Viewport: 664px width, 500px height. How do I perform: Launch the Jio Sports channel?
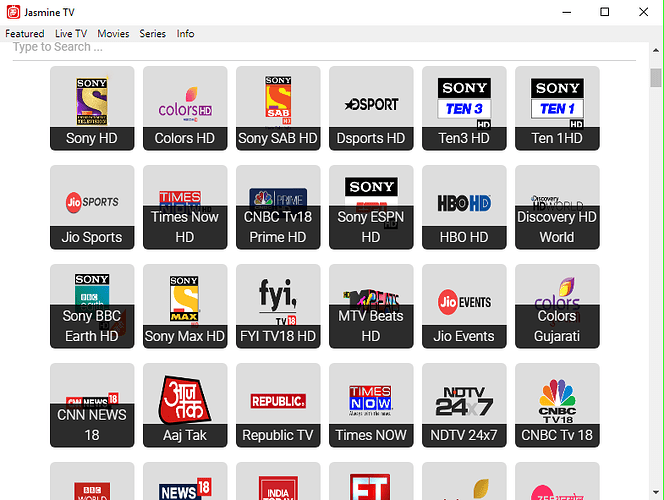[x=92, y=208]
